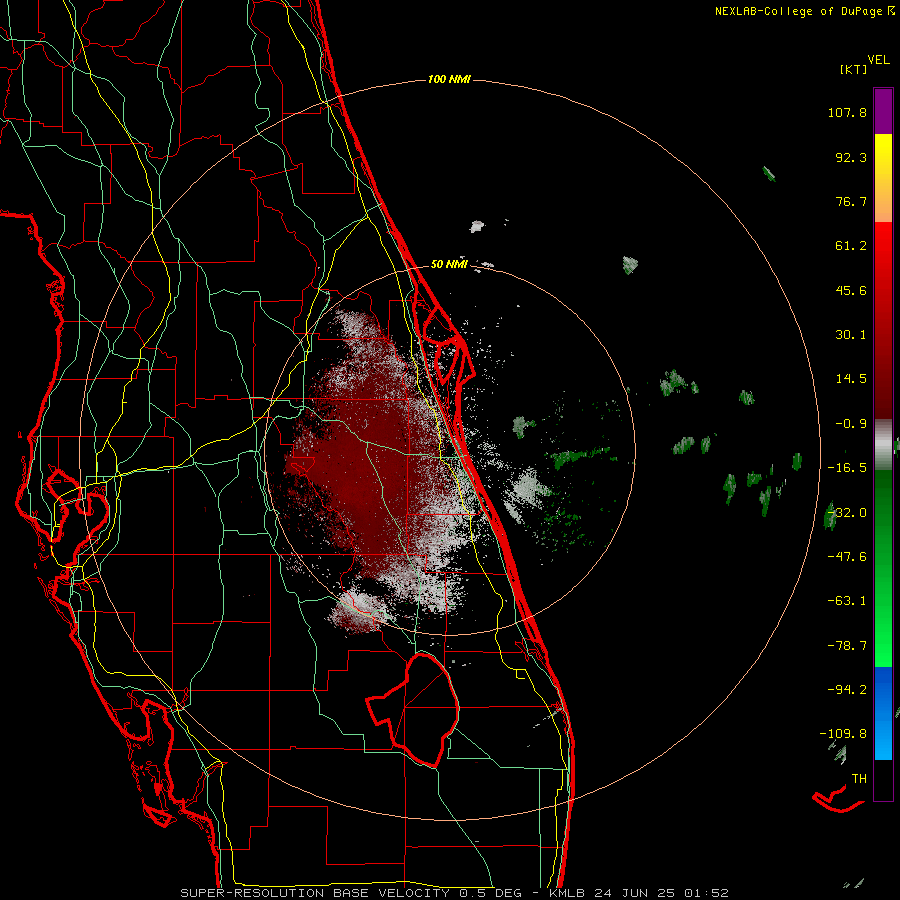Click the -109.8 velocity scale value
900x900 pixels.
[843, 734]
